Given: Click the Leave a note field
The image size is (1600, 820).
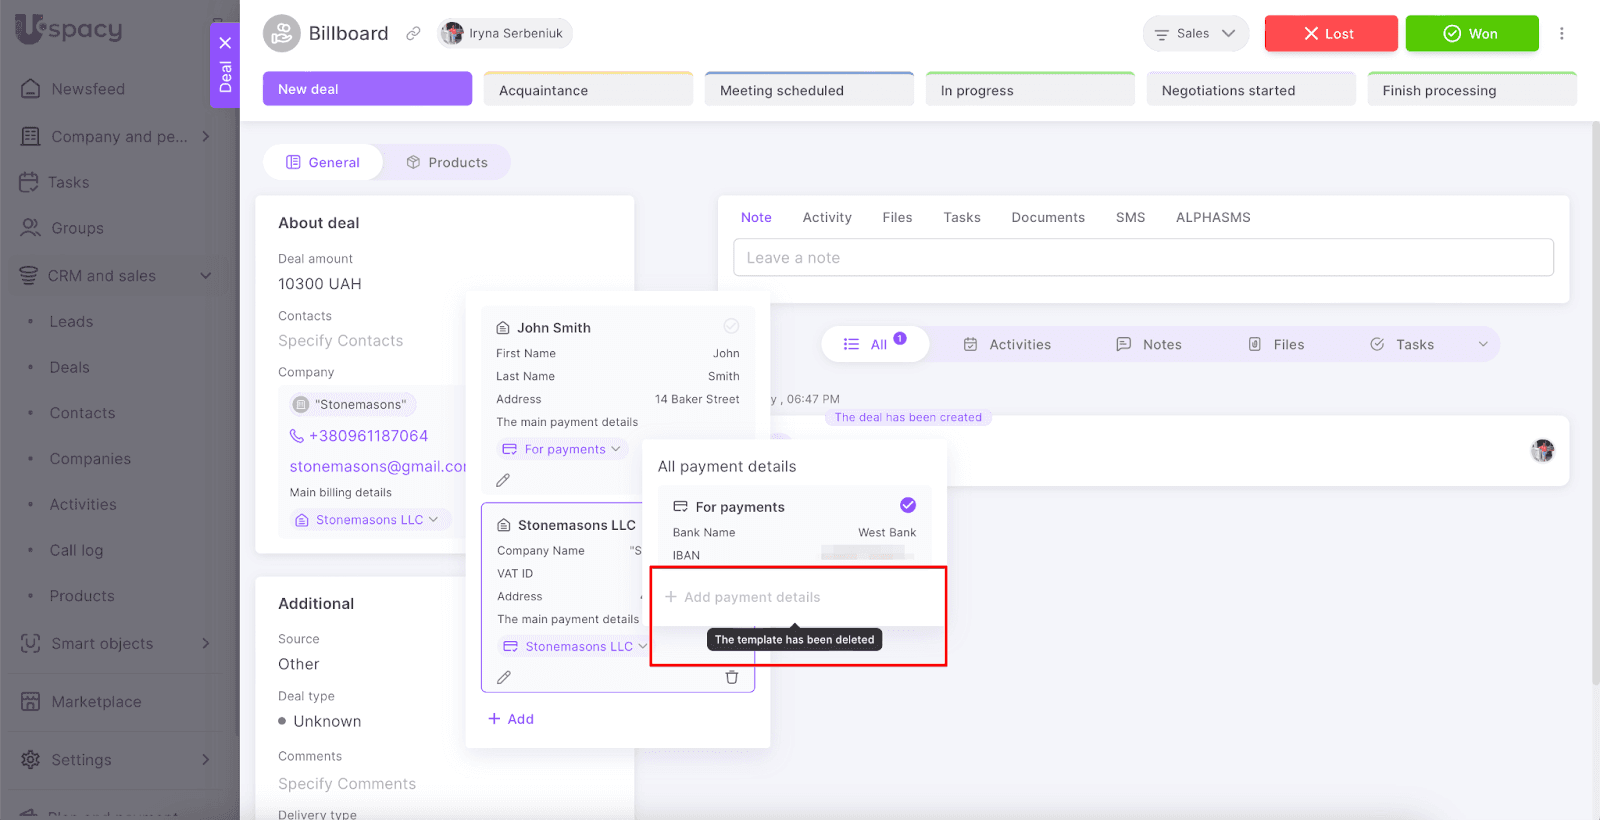Looking at the screenshot, I should [x=1142, y=257].
